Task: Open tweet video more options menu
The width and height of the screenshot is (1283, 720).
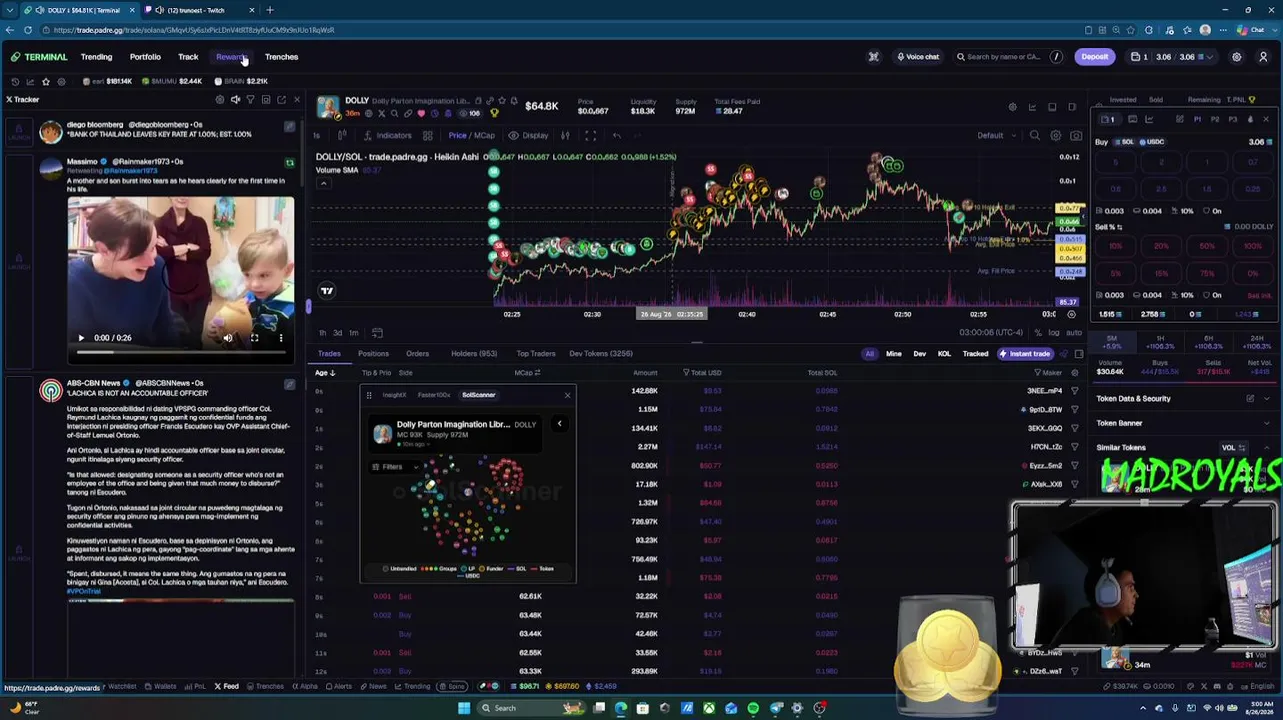Action: (280, 338)
